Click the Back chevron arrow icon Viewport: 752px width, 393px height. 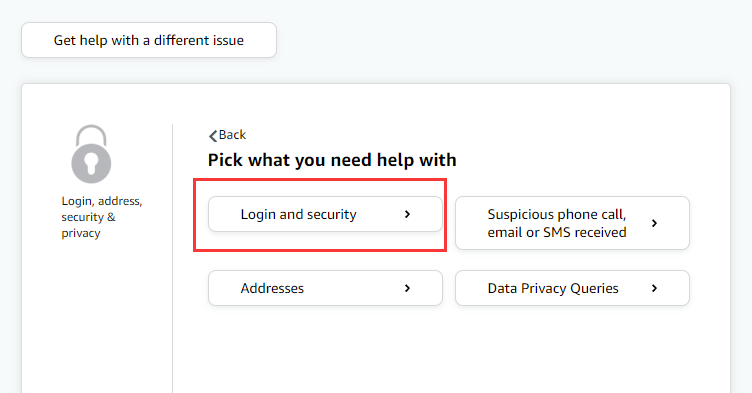pos(213,136)
